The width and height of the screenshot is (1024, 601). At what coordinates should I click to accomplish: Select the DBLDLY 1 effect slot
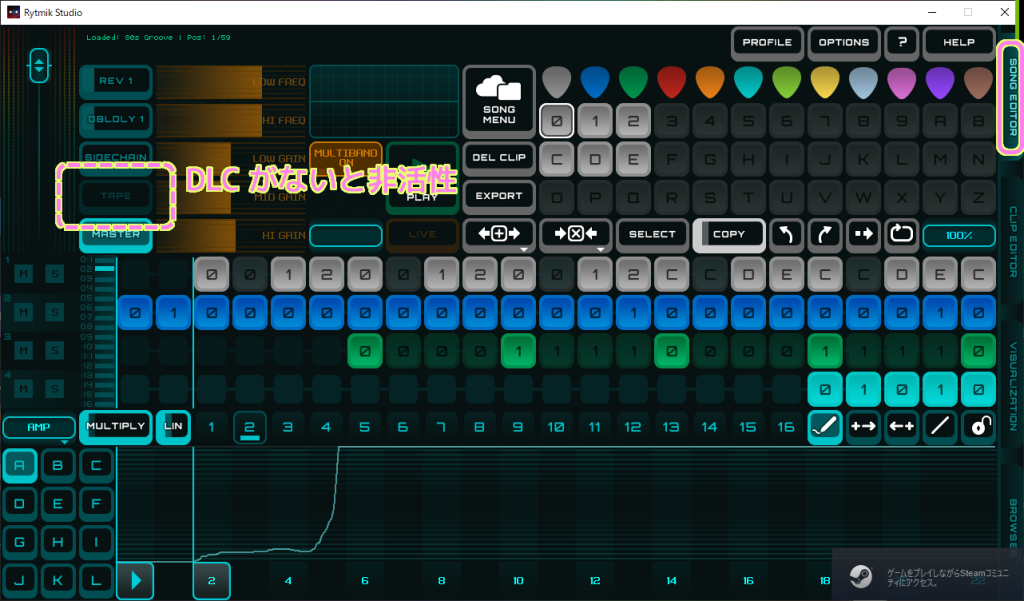pos(116,120)
